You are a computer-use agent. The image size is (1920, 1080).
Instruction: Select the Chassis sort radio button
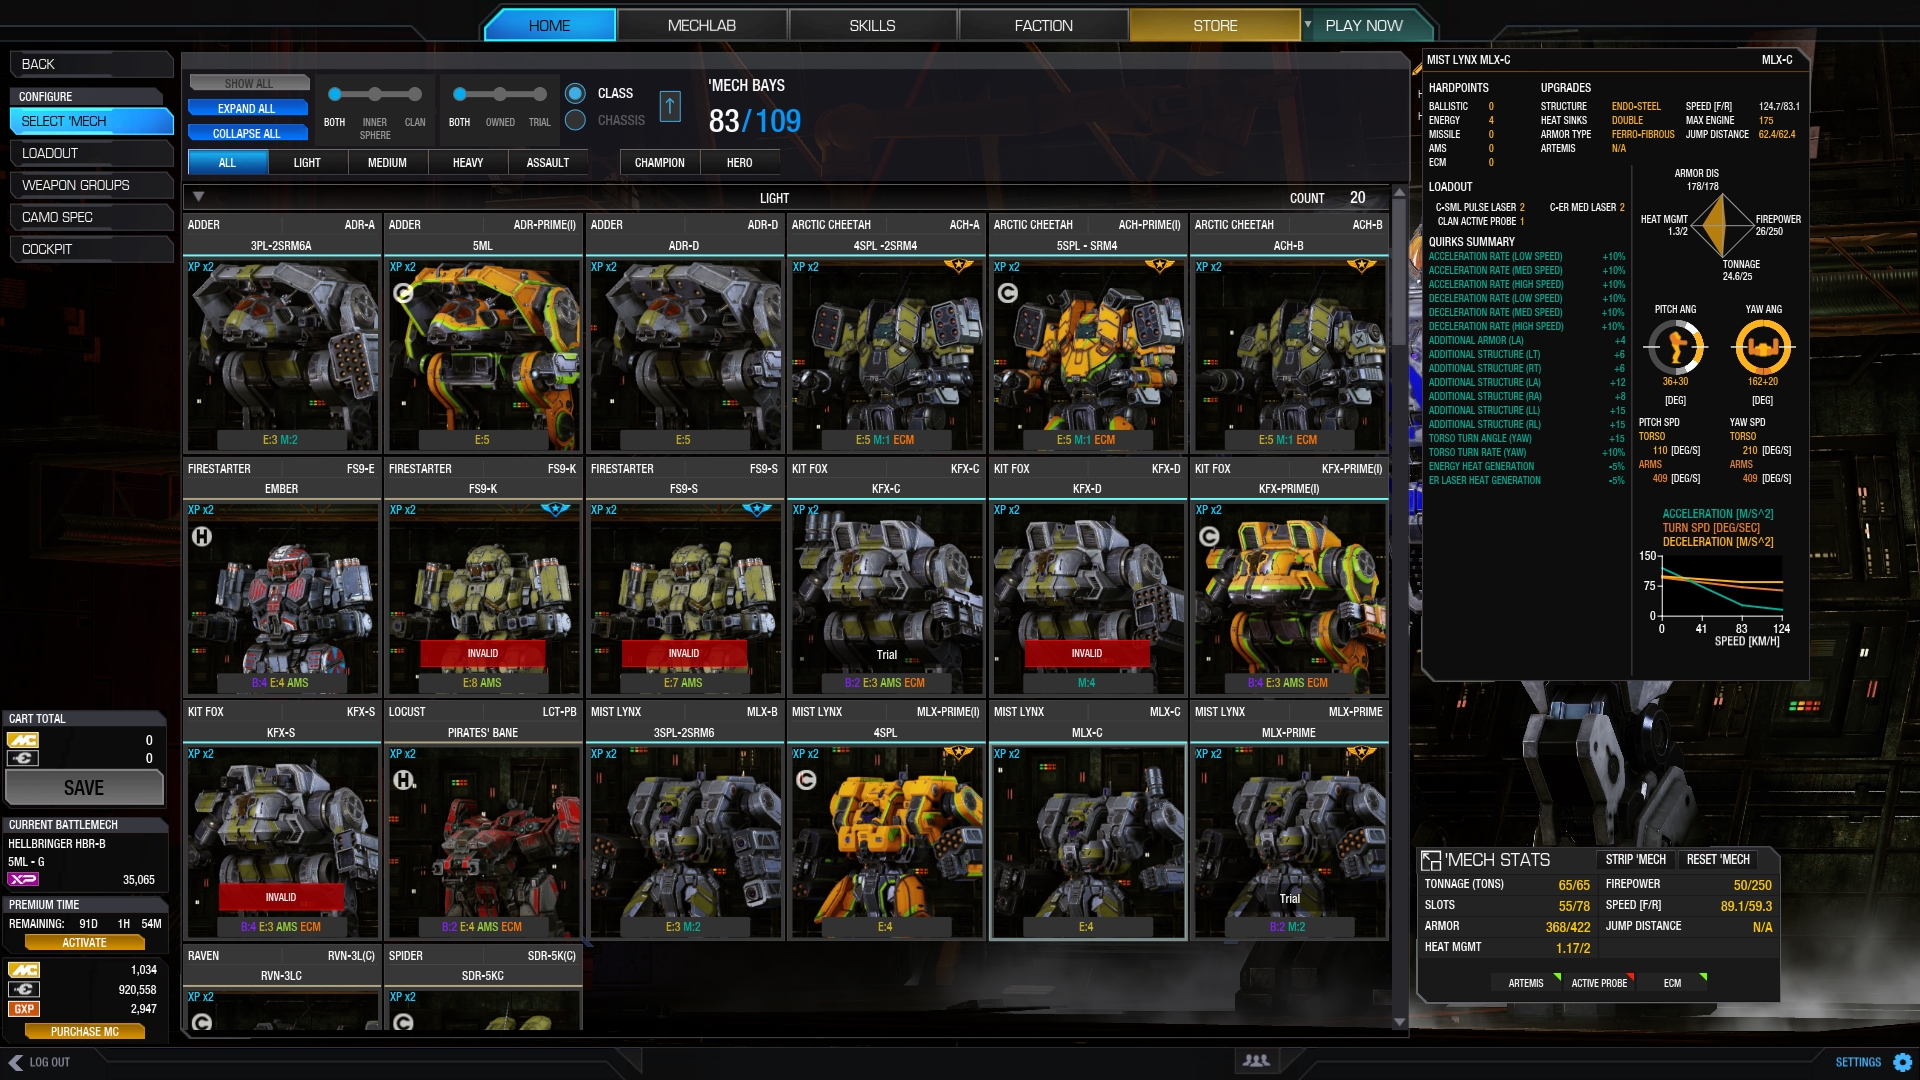575,120
